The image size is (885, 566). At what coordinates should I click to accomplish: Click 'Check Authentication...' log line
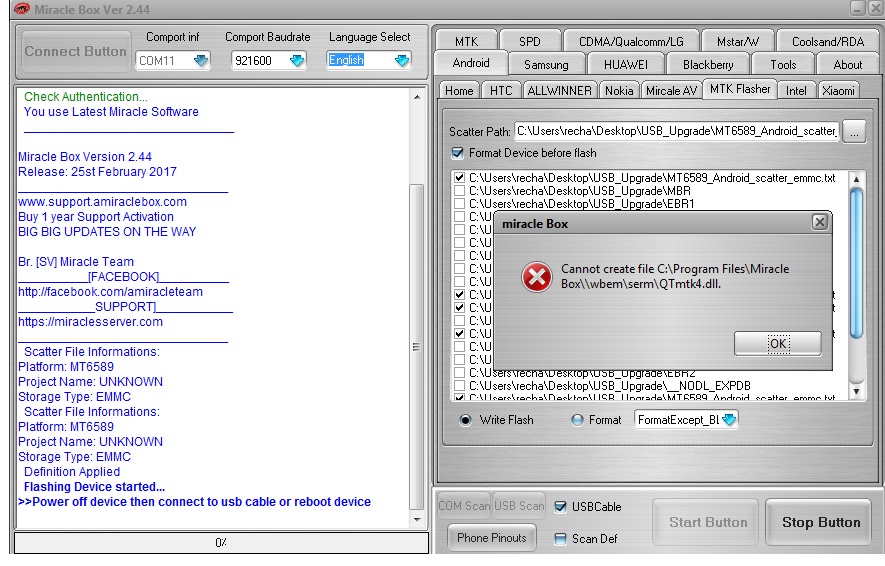pos(86,96)
